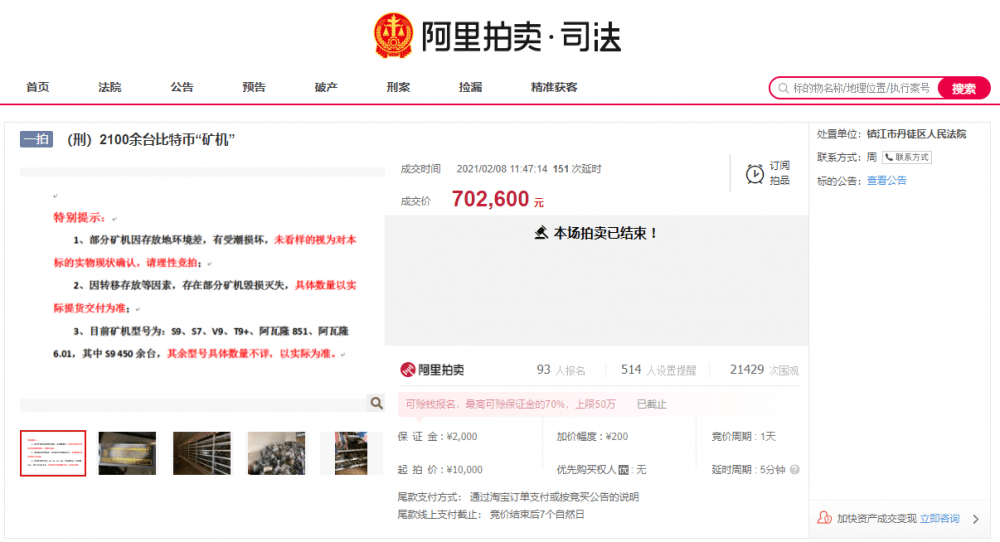Click the Ali Auction judicial emblem logo
Viewport: 1000px width, 542px height.
393,36
